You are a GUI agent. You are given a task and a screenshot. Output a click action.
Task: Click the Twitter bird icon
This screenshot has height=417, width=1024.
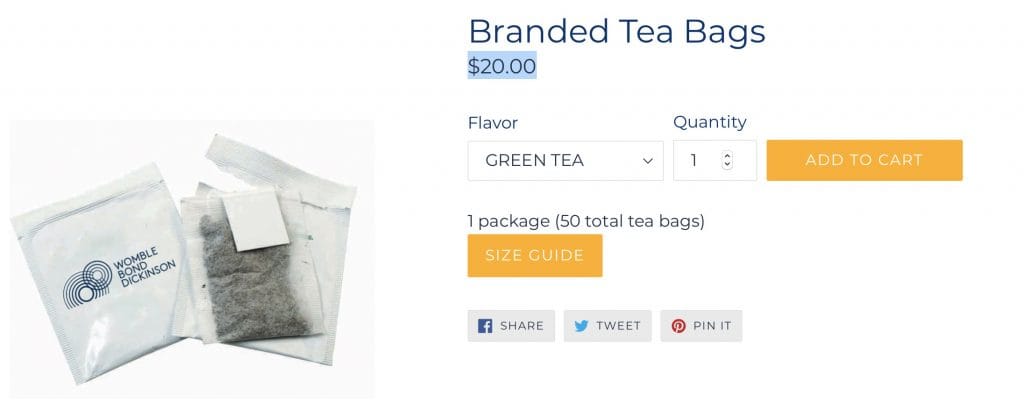581,326
